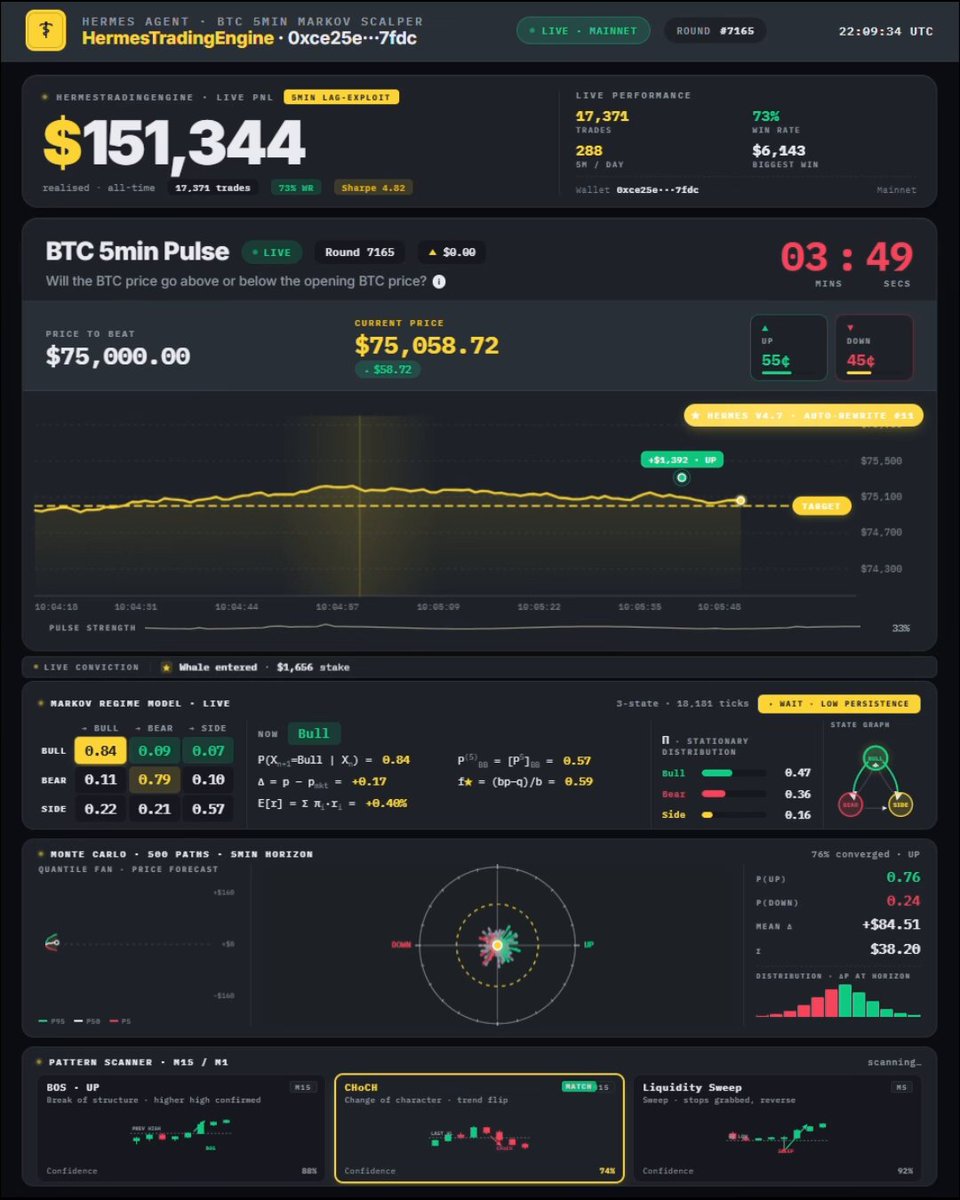Viewport: 960px width, 1200px height.
Task: Click the info icon beside the BTC question
Action: coord(438,282)
